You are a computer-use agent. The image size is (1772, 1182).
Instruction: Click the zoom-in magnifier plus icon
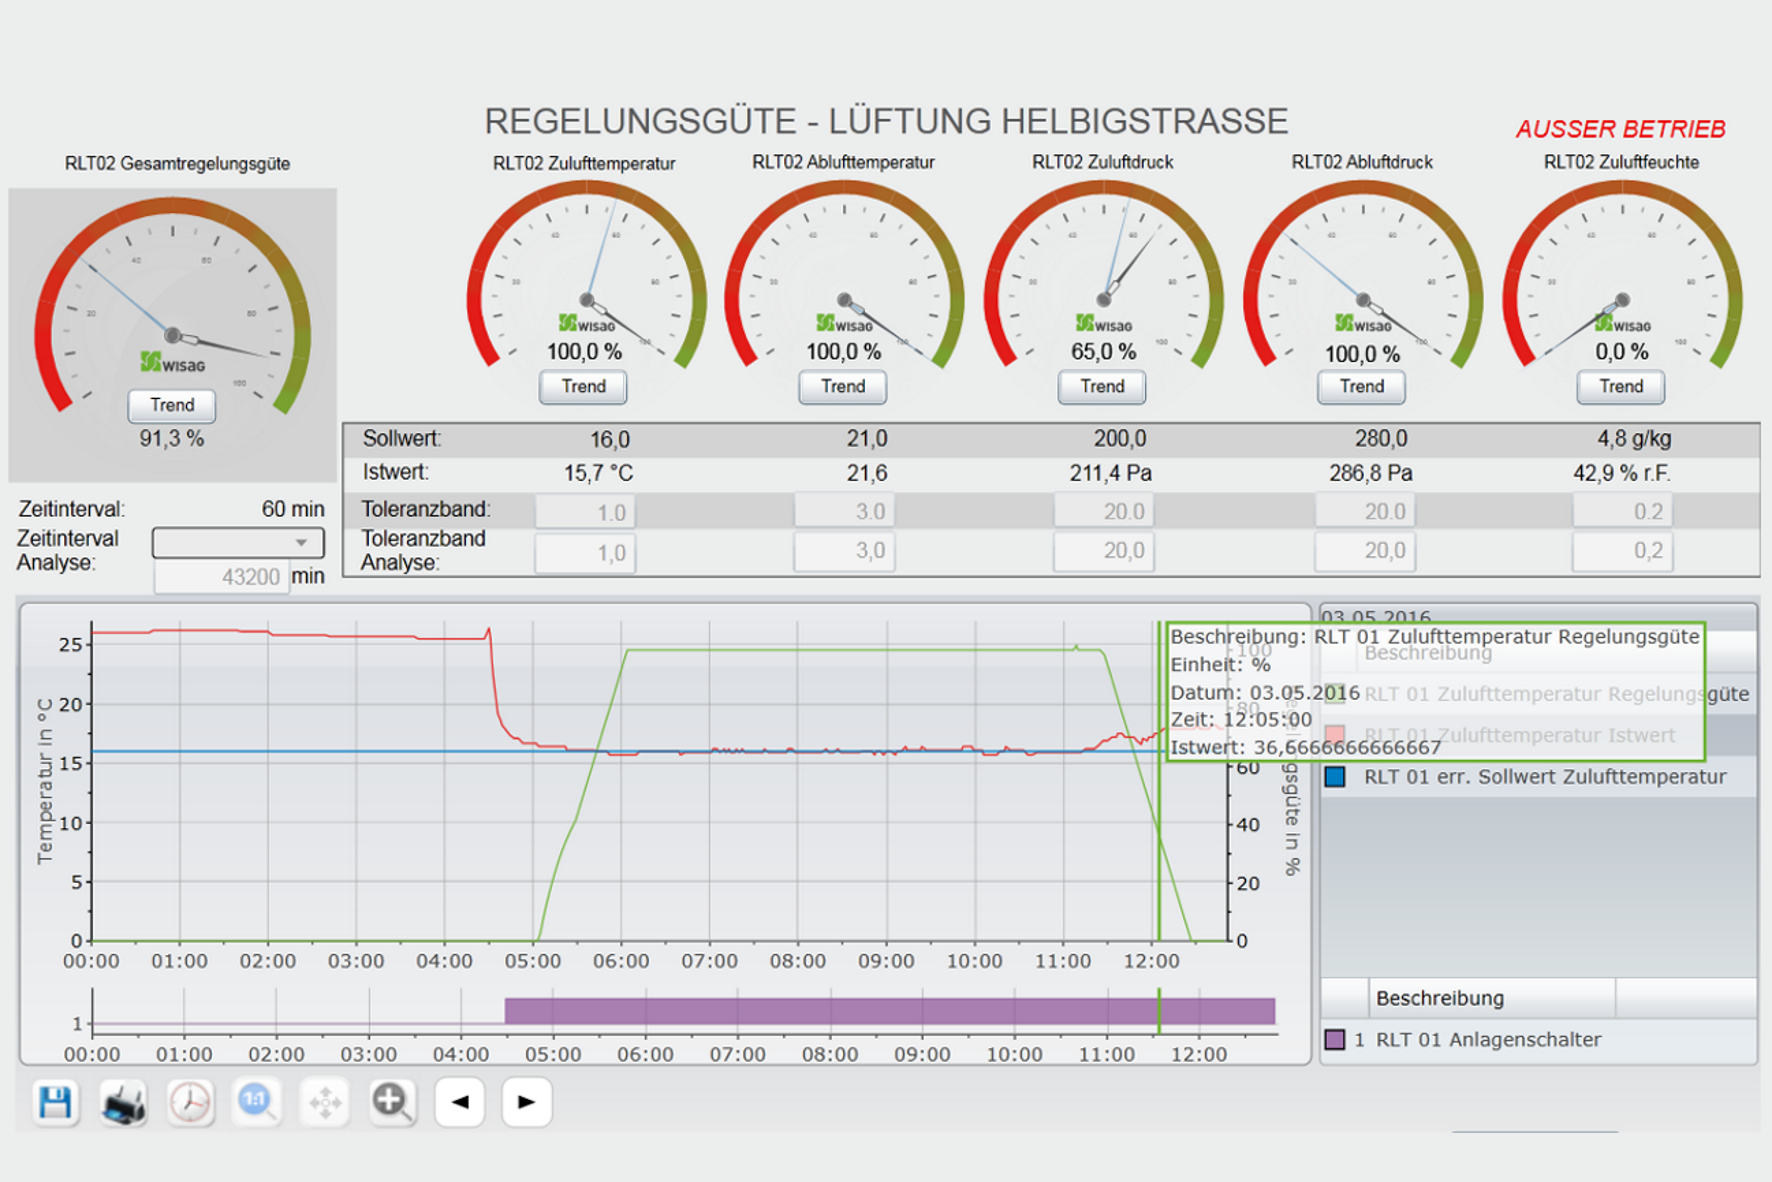(x=392, y=1102)
